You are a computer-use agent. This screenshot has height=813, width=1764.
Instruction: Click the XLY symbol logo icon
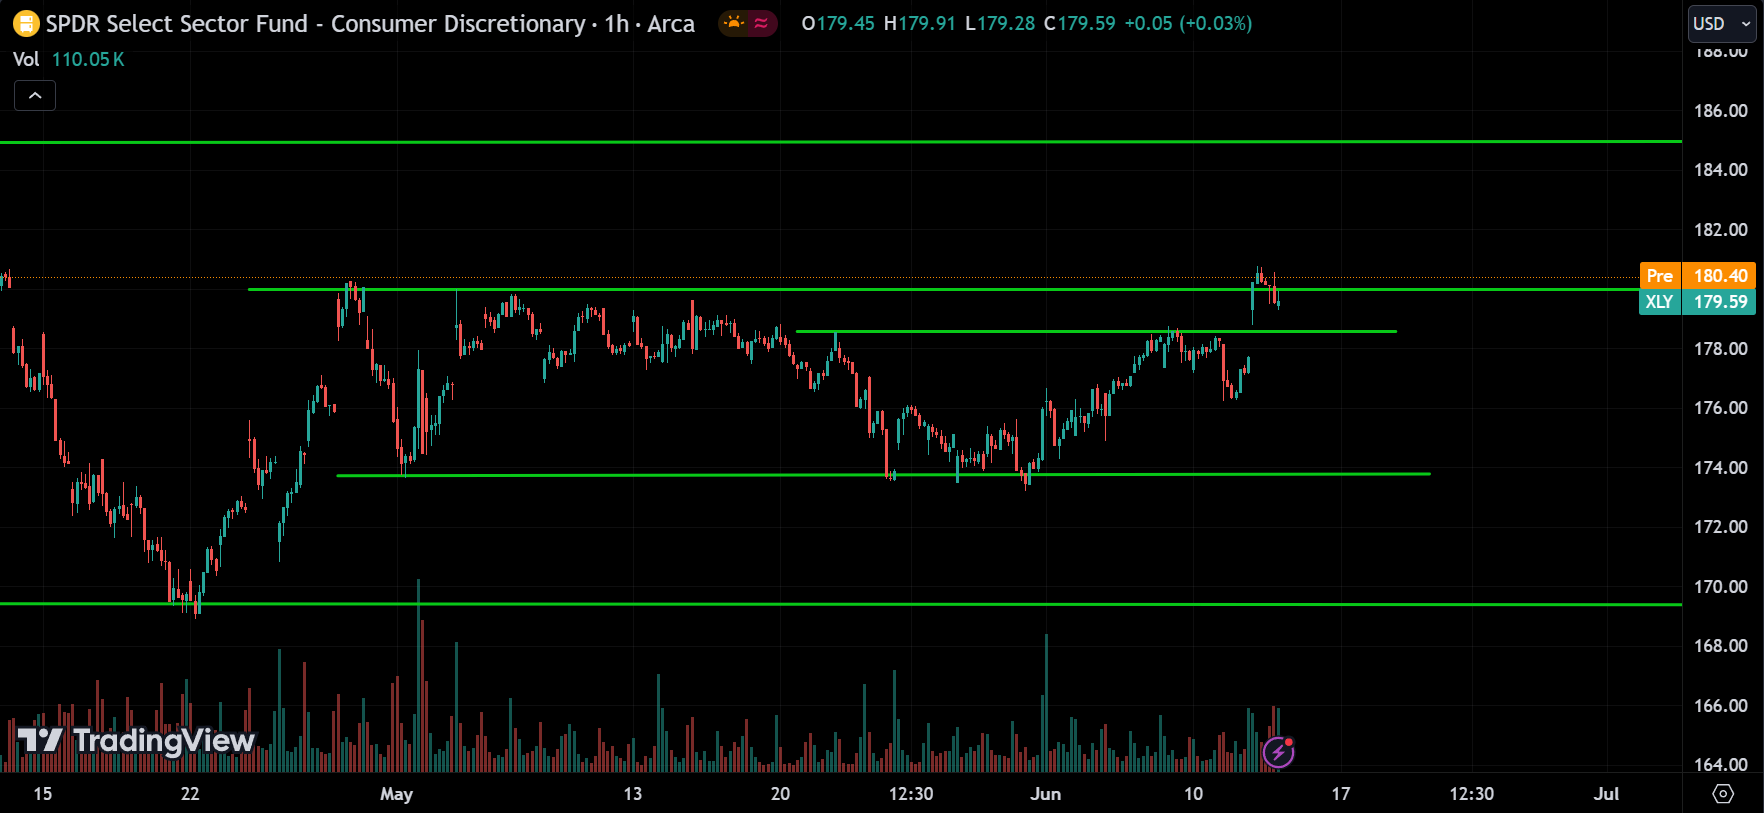26,23
